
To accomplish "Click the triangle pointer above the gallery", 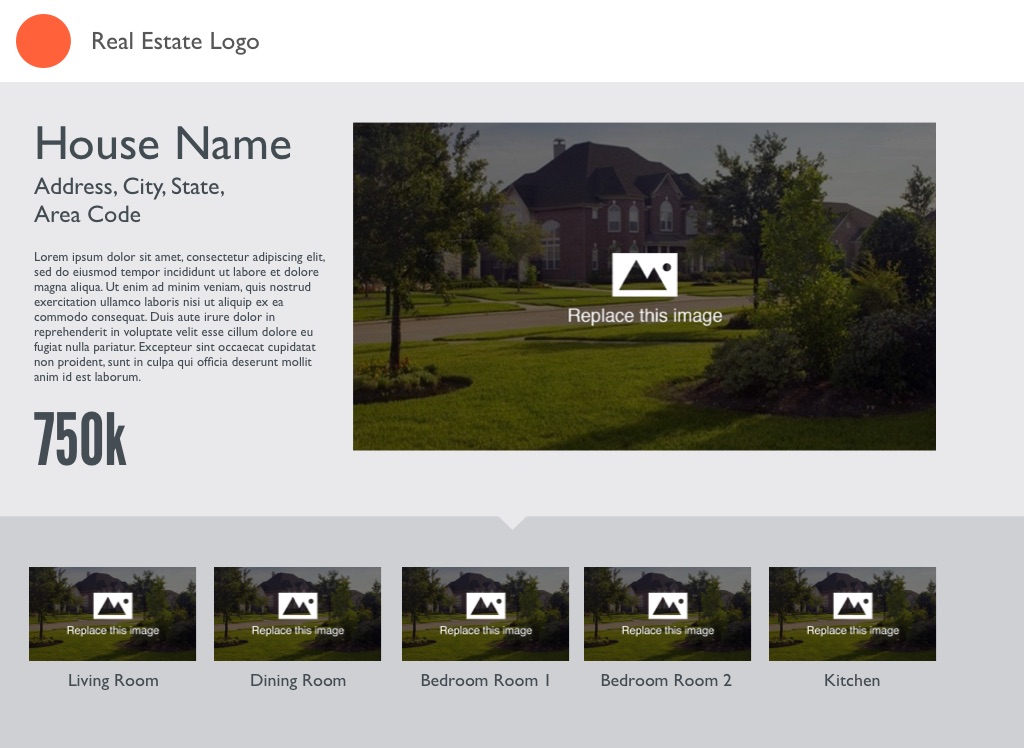I will pyautogui.click(x=512, y=522).
